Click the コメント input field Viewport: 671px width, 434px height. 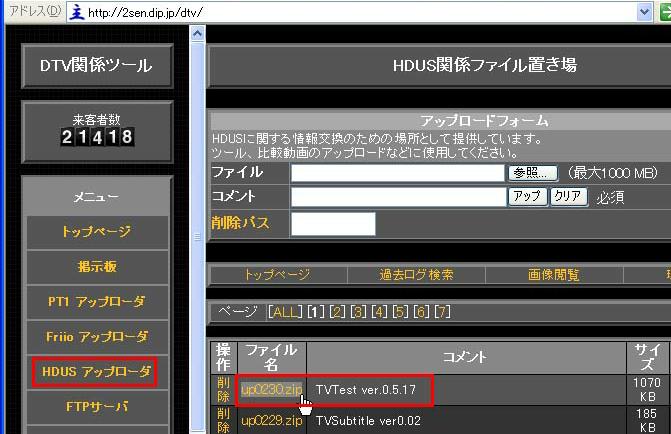[398, 196]
